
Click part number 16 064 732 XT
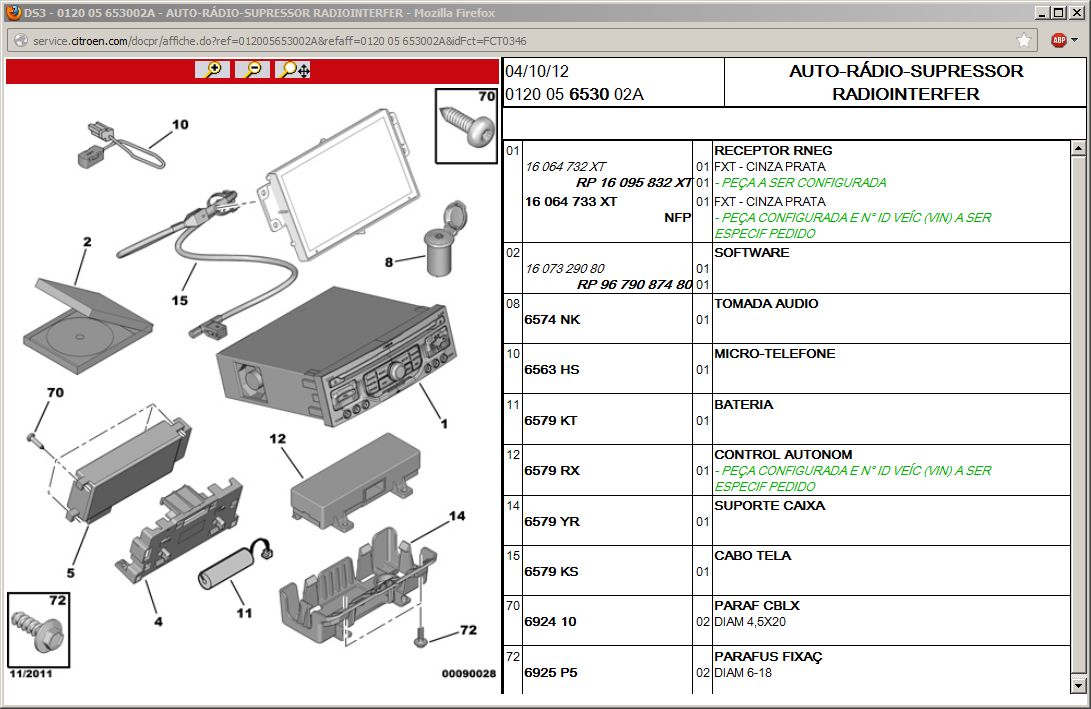point(566,167)
